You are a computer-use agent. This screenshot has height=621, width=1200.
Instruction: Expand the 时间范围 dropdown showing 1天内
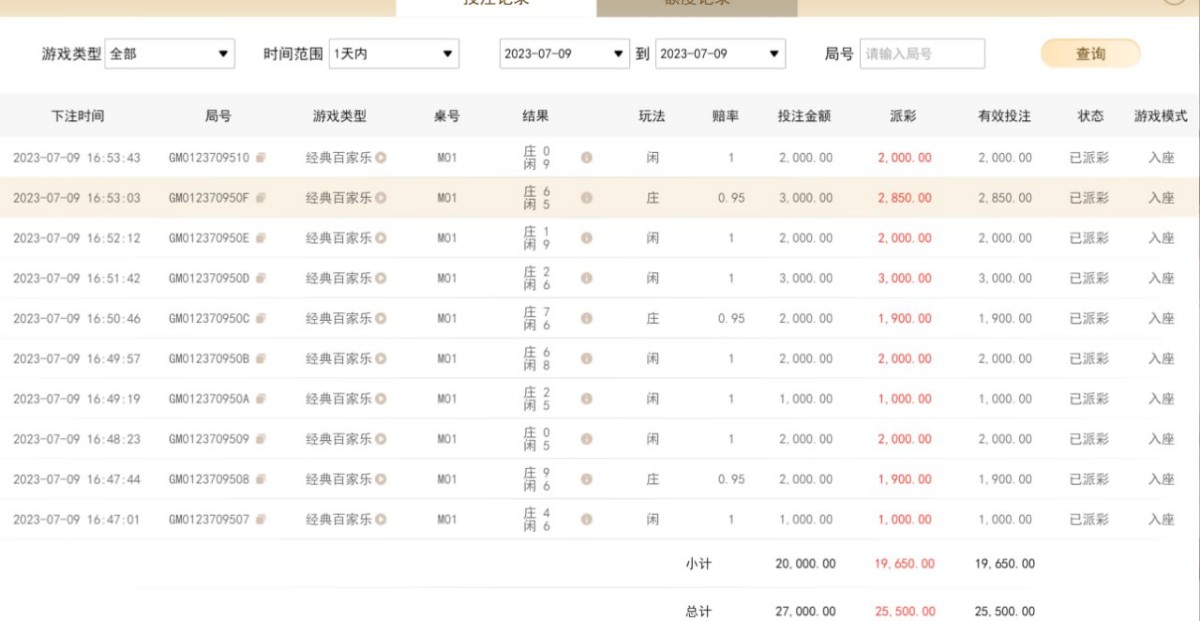tap(393, 54)
